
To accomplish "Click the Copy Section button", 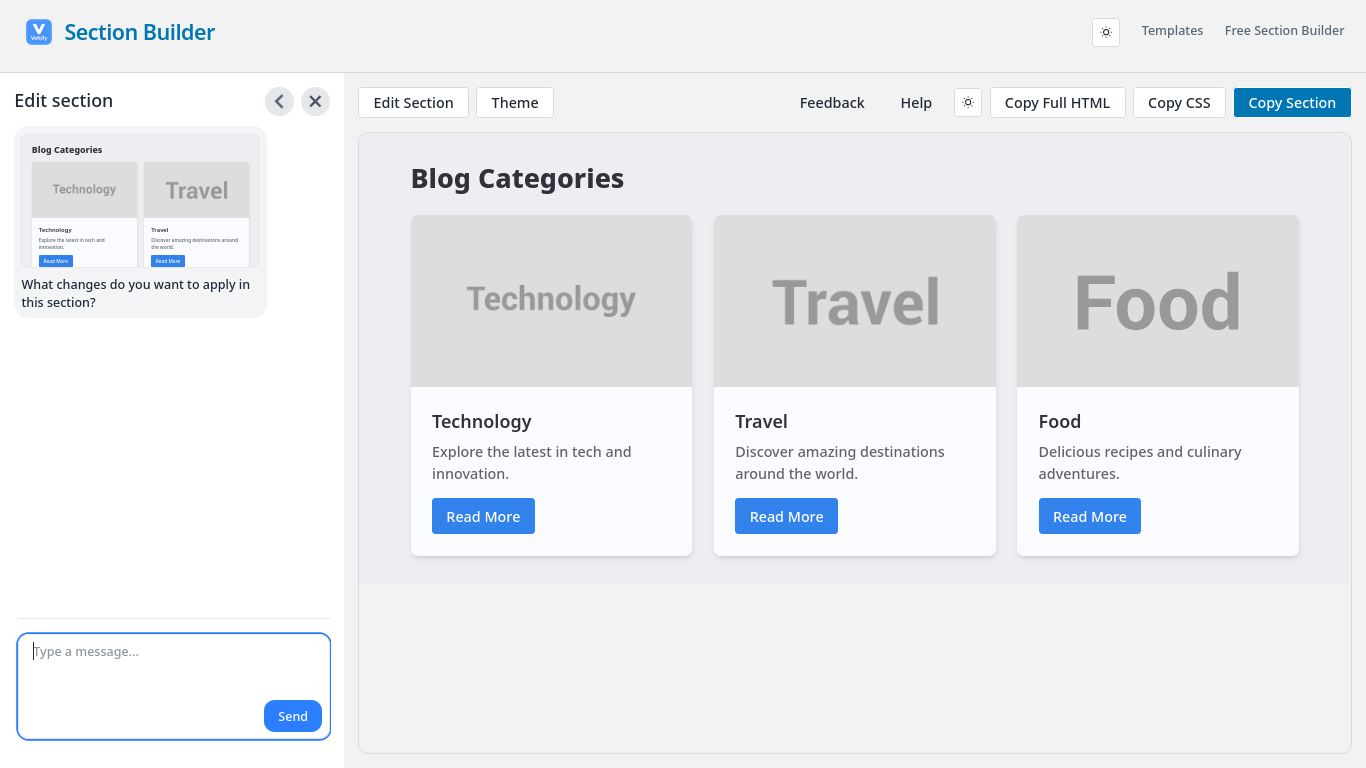I will click(1292, 103).
